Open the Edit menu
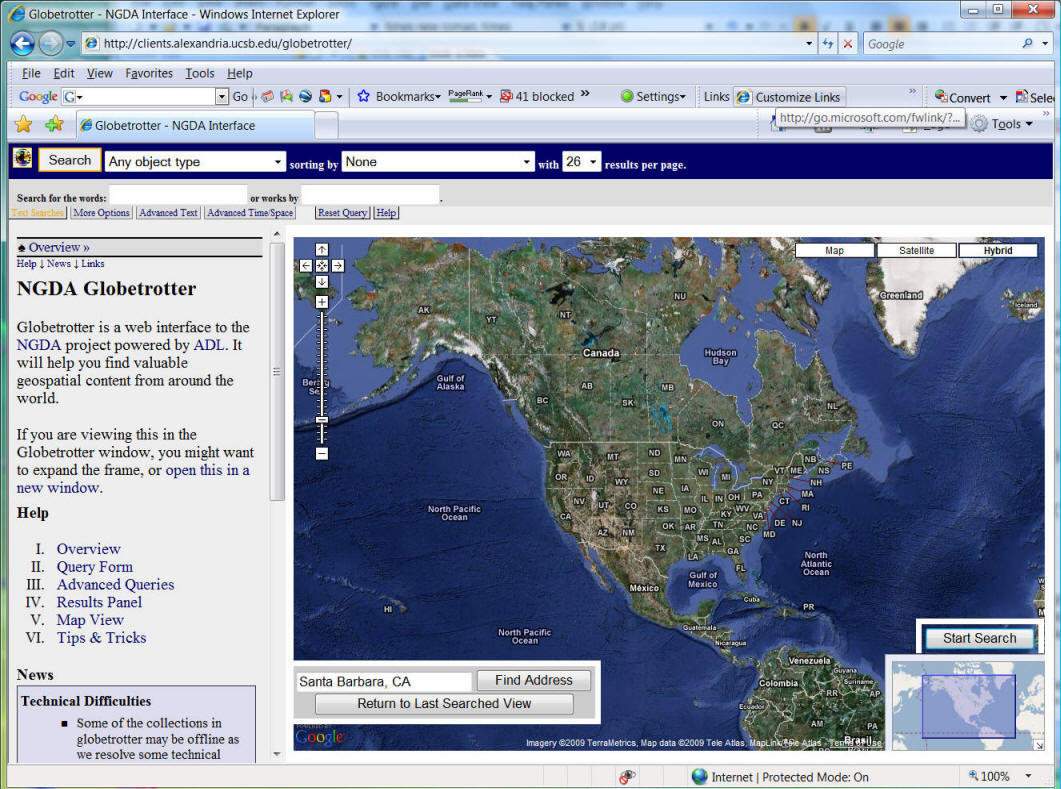Viewport: 1061px width, 789px height. point(64,73)
